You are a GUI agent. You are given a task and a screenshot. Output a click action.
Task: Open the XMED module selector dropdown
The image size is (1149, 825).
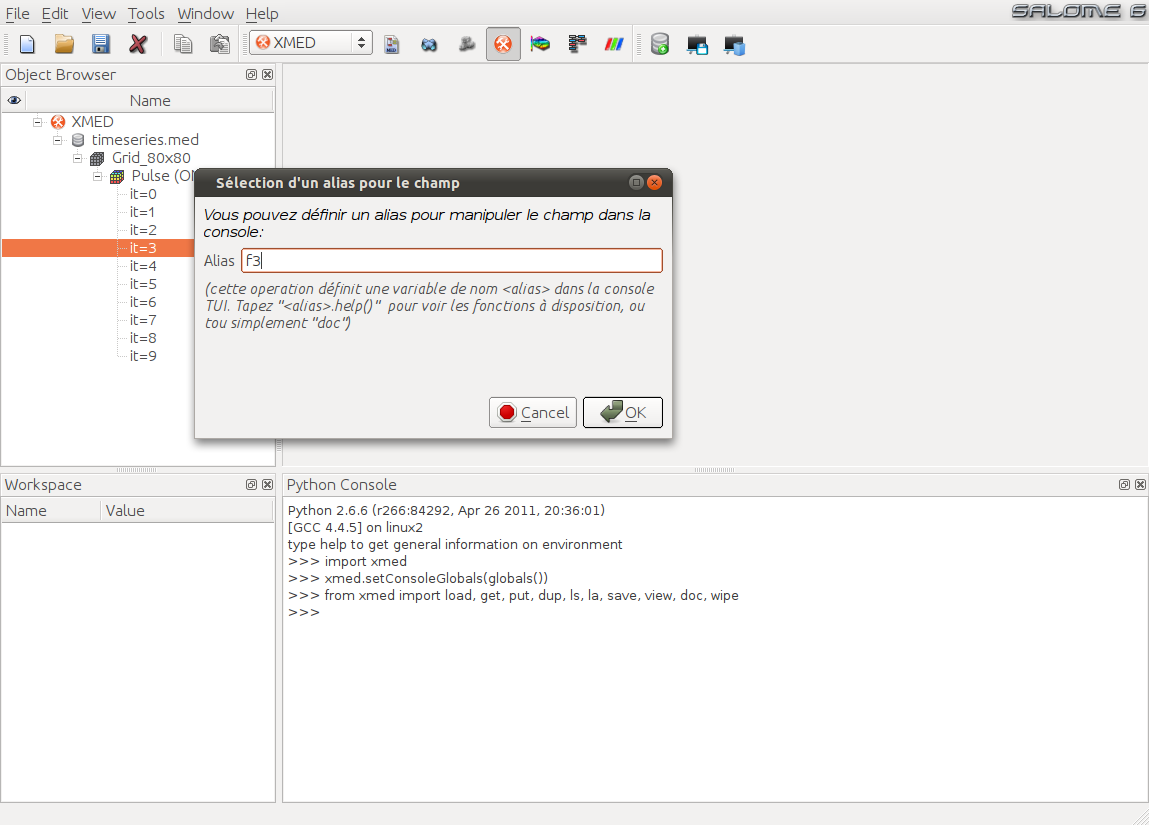pyautogui.click(x=311, y=42)
